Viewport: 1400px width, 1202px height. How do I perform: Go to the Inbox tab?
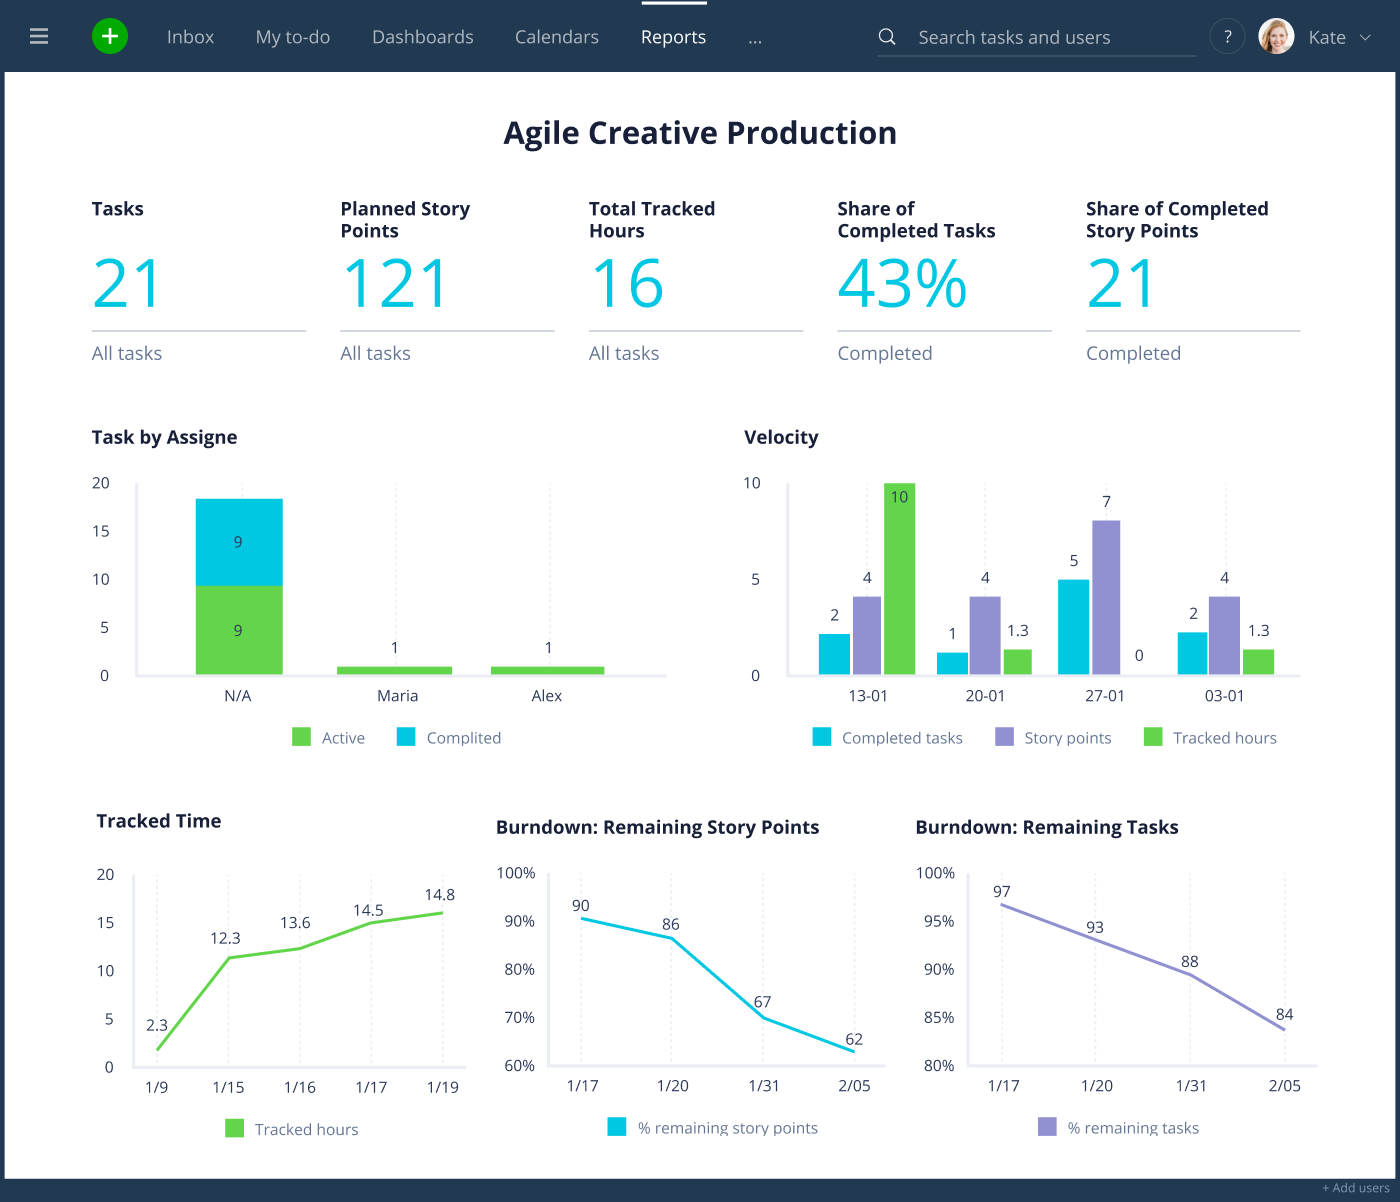pyautogui.click(x=190, y=37)
